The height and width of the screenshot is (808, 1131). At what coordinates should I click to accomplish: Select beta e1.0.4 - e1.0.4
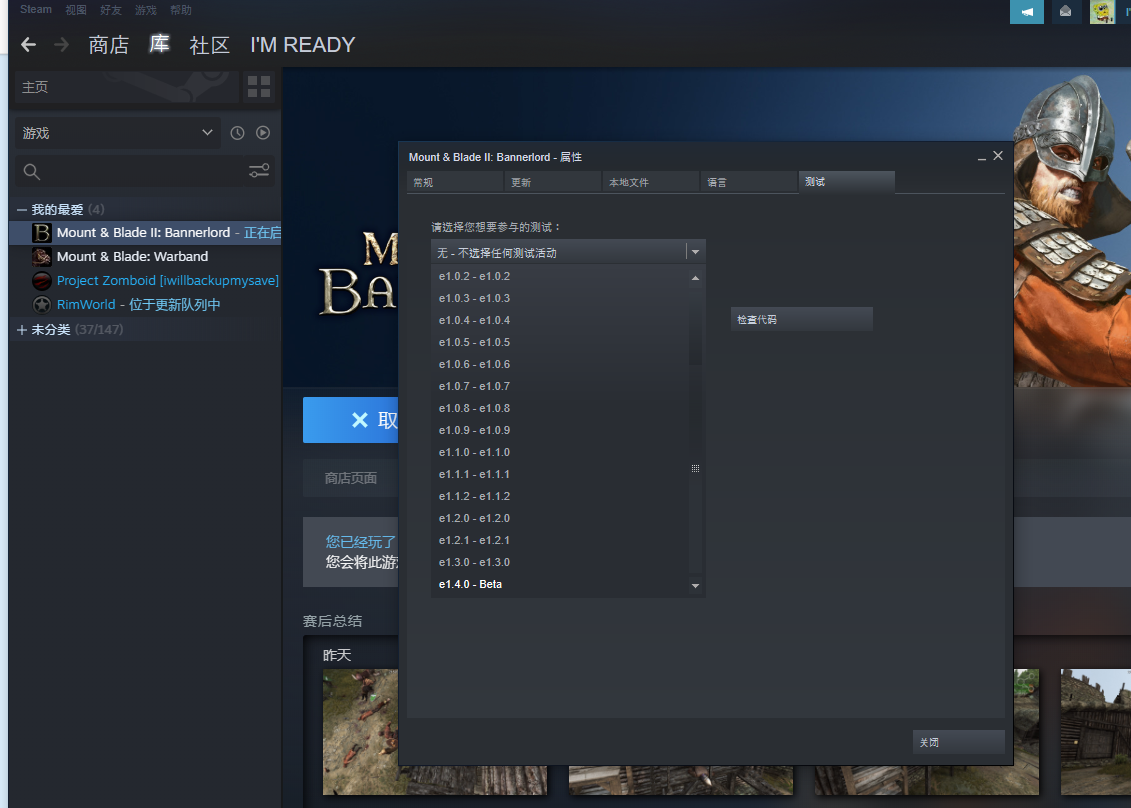point(560,320)
